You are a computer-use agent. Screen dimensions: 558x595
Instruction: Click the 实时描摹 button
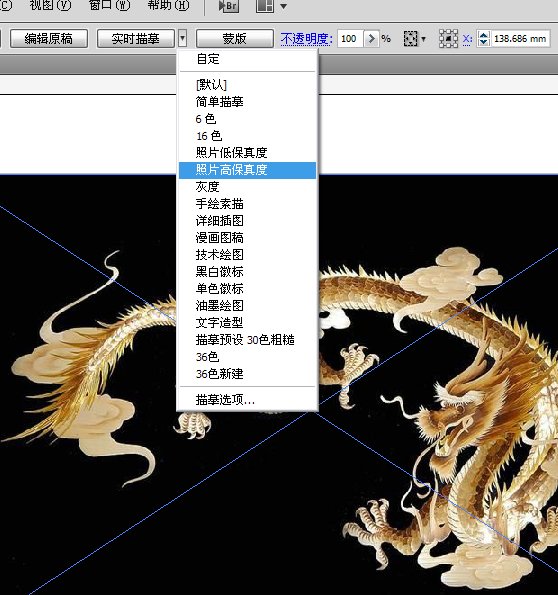click(x=136, y=39)
